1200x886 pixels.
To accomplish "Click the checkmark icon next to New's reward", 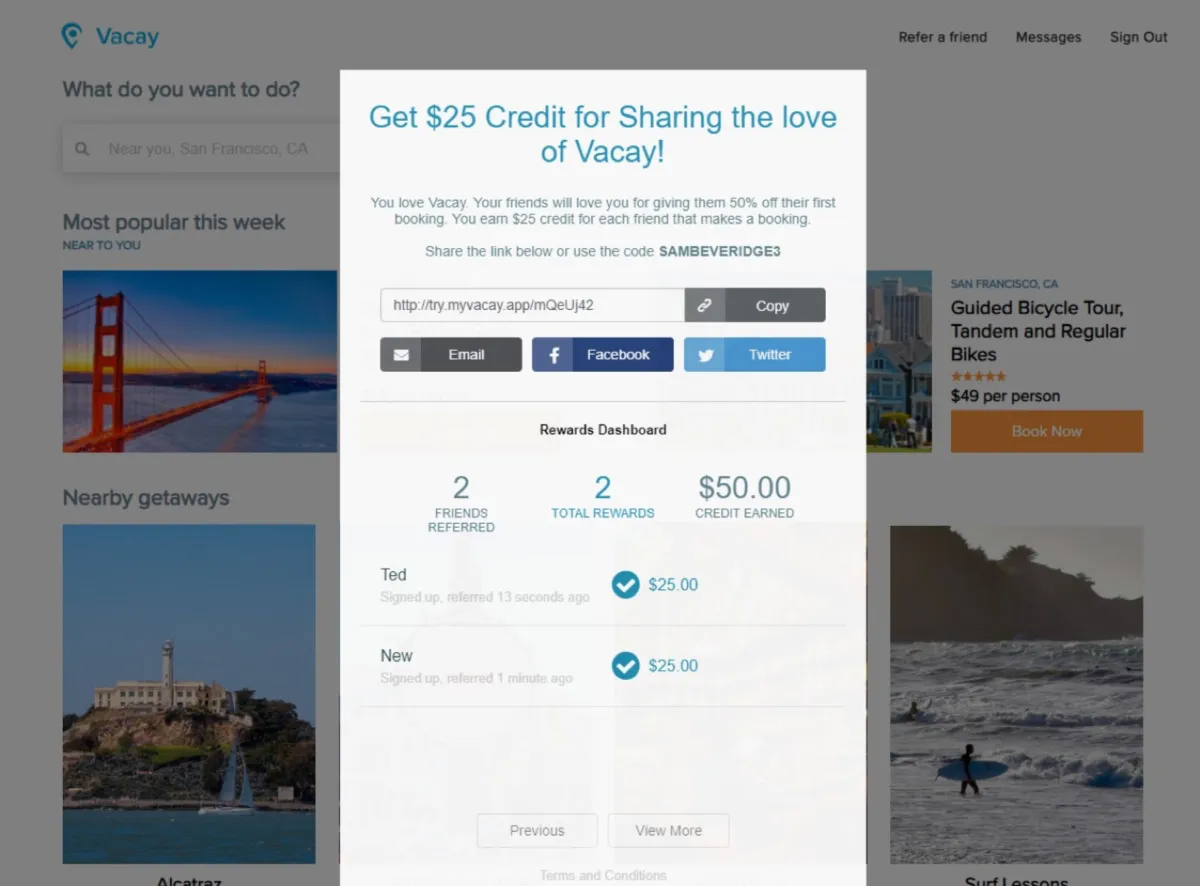I will pyautogui.click(x=626, y=665).
